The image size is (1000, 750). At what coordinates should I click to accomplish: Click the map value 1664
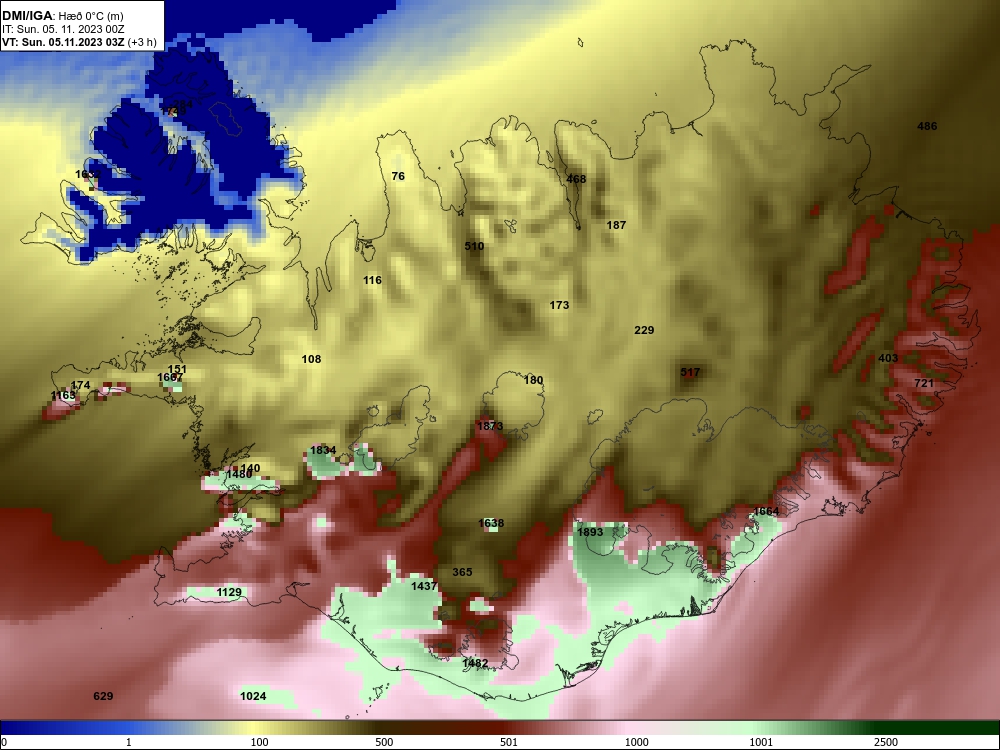pyautogui.click(x=766, y=511)
